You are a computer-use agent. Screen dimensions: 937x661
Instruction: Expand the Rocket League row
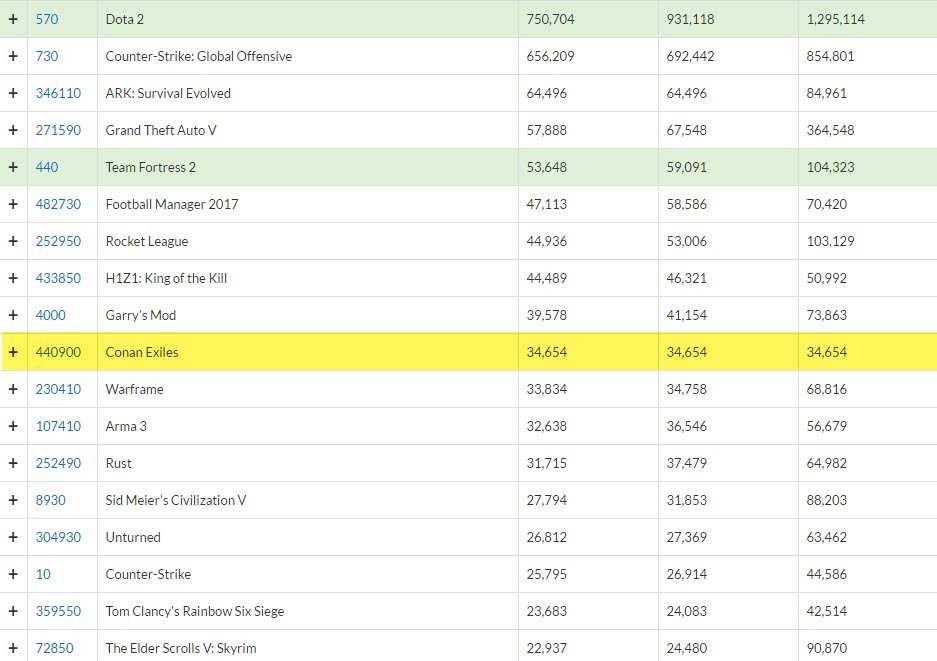pos(13,241)
